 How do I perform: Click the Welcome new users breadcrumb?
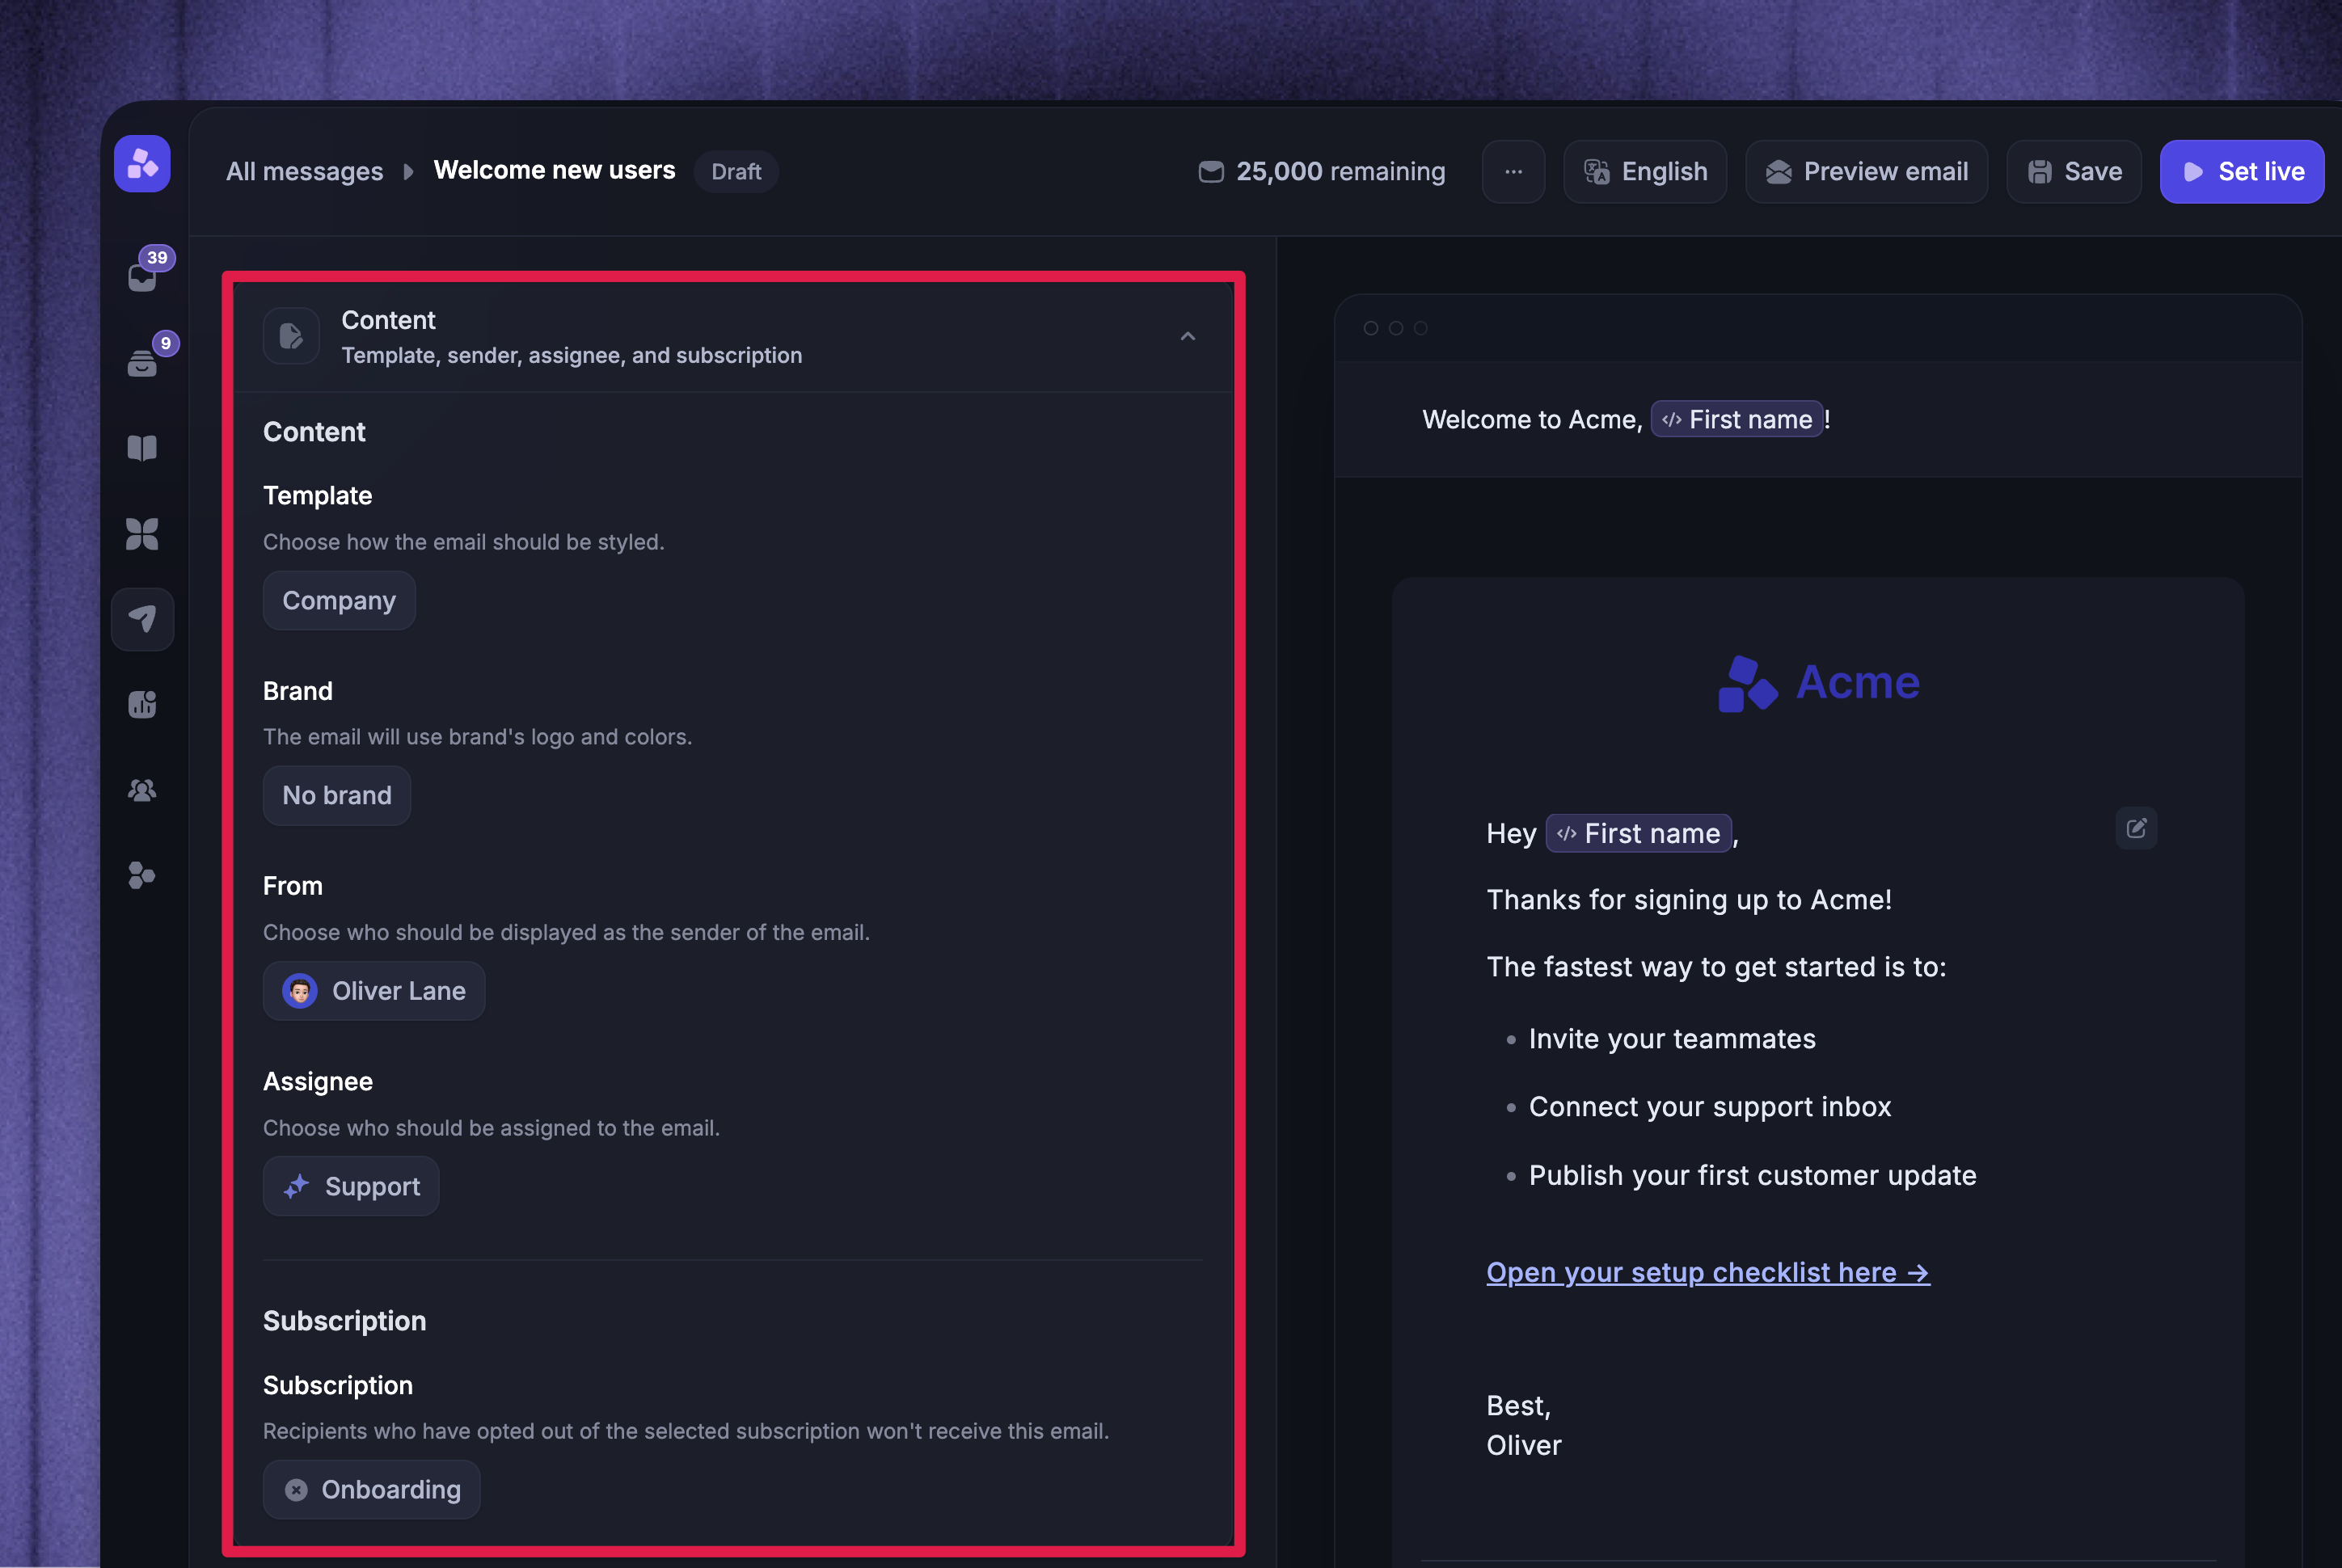click(x=555, y=171)
